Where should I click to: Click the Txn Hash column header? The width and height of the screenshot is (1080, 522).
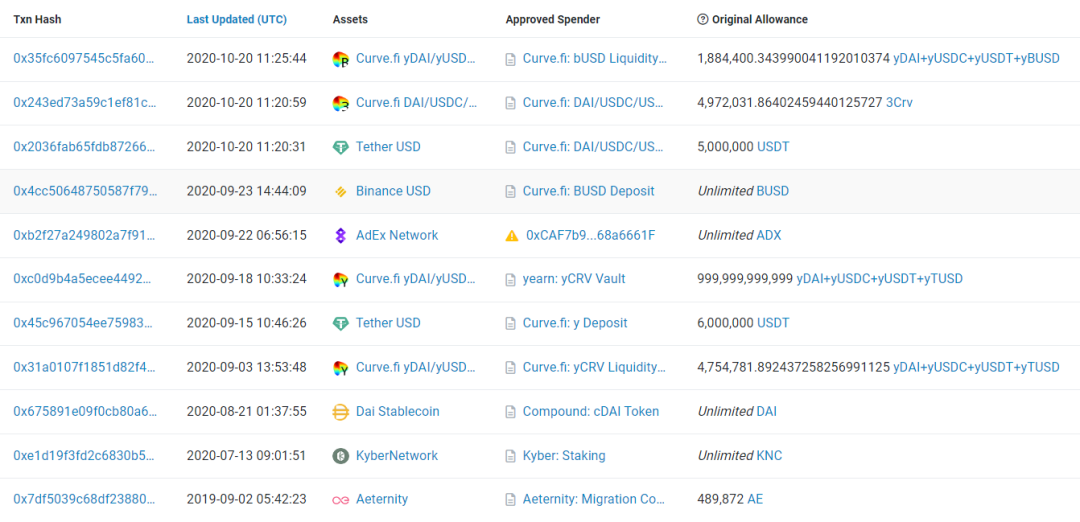tap(37, 19)
